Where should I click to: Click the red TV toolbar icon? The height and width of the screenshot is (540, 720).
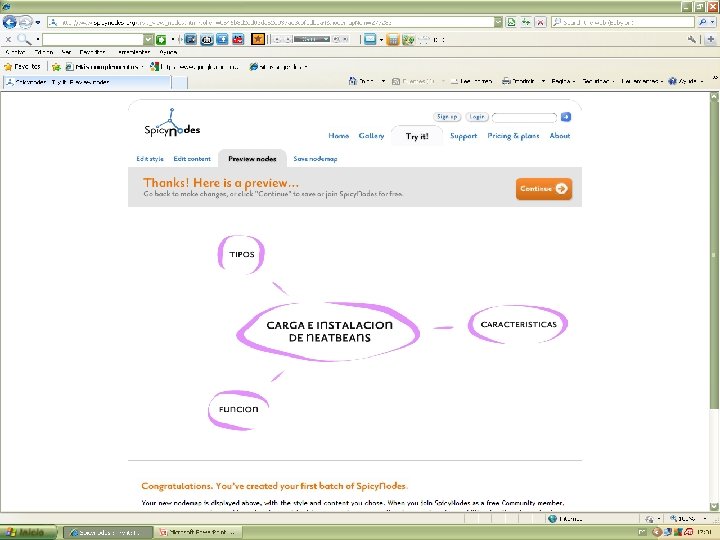238,39
